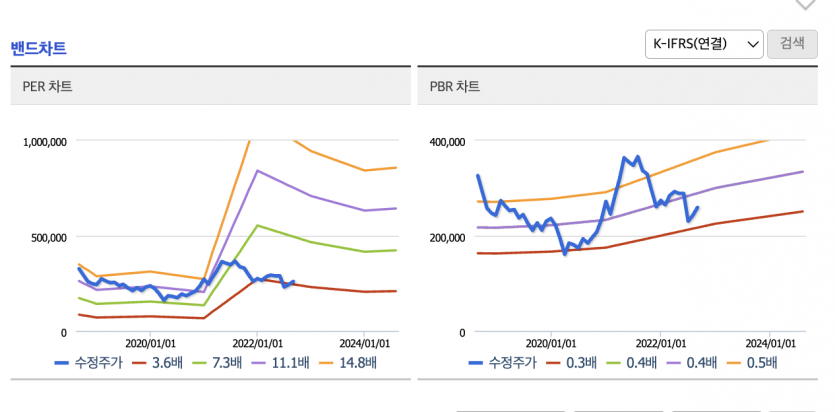Select the PER 차트 panel header
This screenshot has width=835, height=412.
tap(210, 86)
